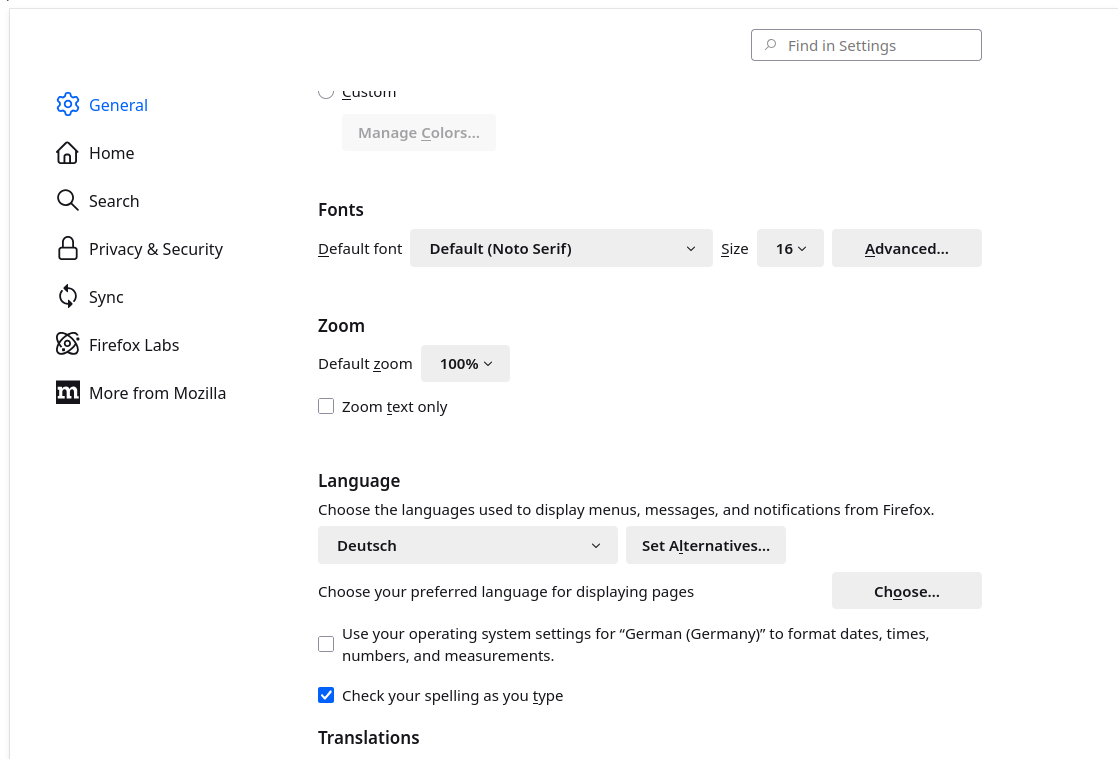Screen dimensions: 1118x759
Task: Open the More from Mozilla section
Action: click(x=157, y=393)
